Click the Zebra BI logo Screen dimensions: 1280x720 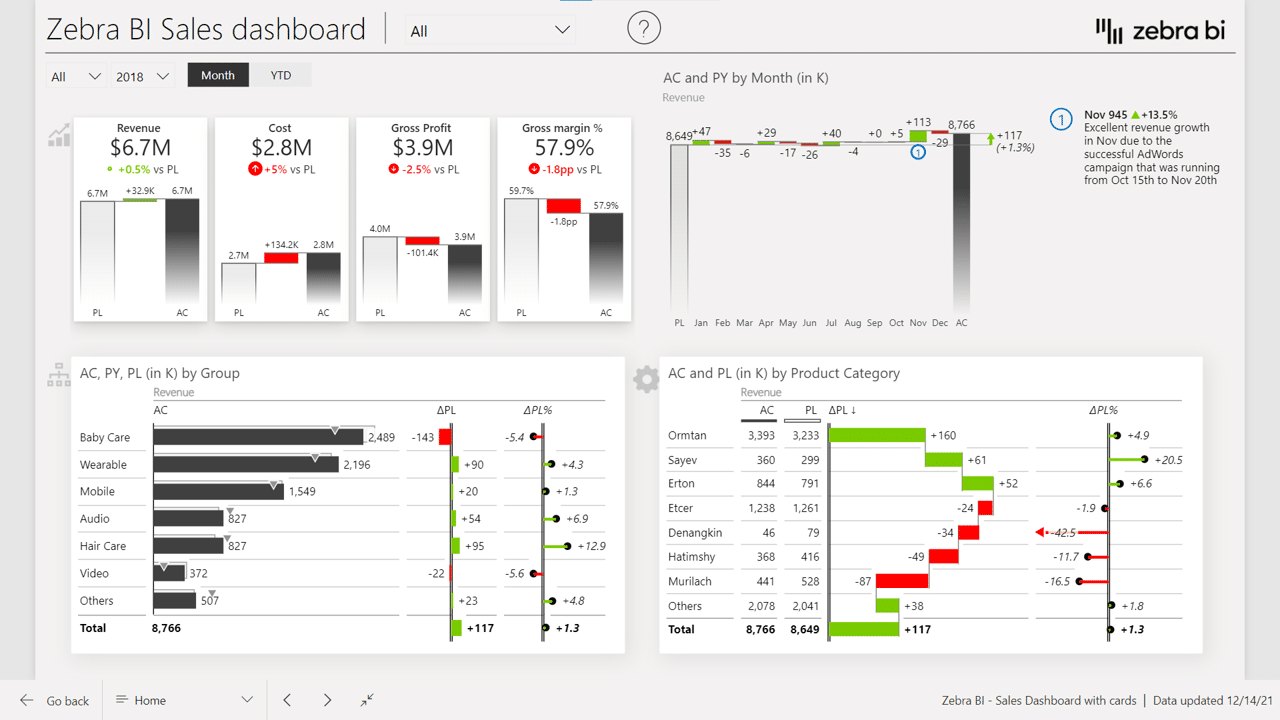click(1161, 31)
